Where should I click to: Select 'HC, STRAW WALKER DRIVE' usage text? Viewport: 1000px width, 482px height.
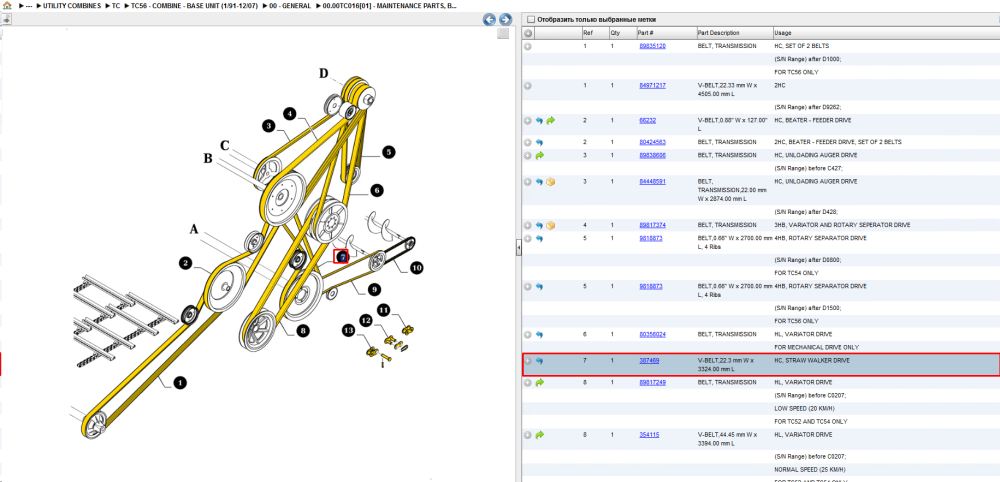coord(811,361)
